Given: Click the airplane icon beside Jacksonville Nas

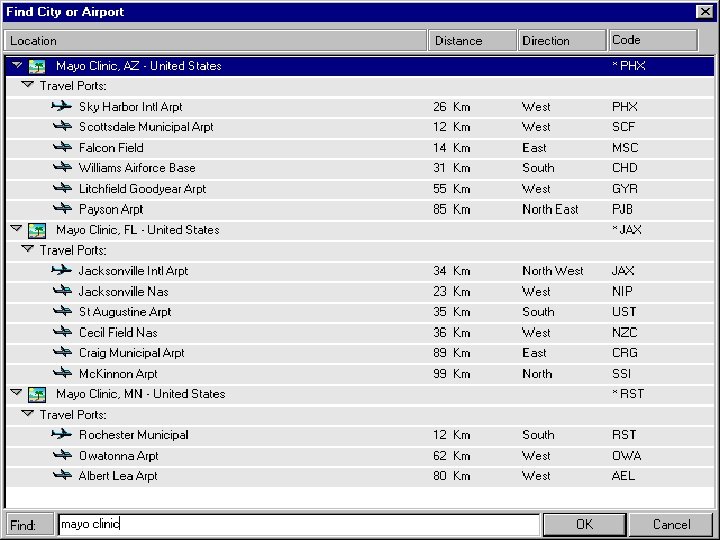Looking at the screenshot, I should 62,291.
